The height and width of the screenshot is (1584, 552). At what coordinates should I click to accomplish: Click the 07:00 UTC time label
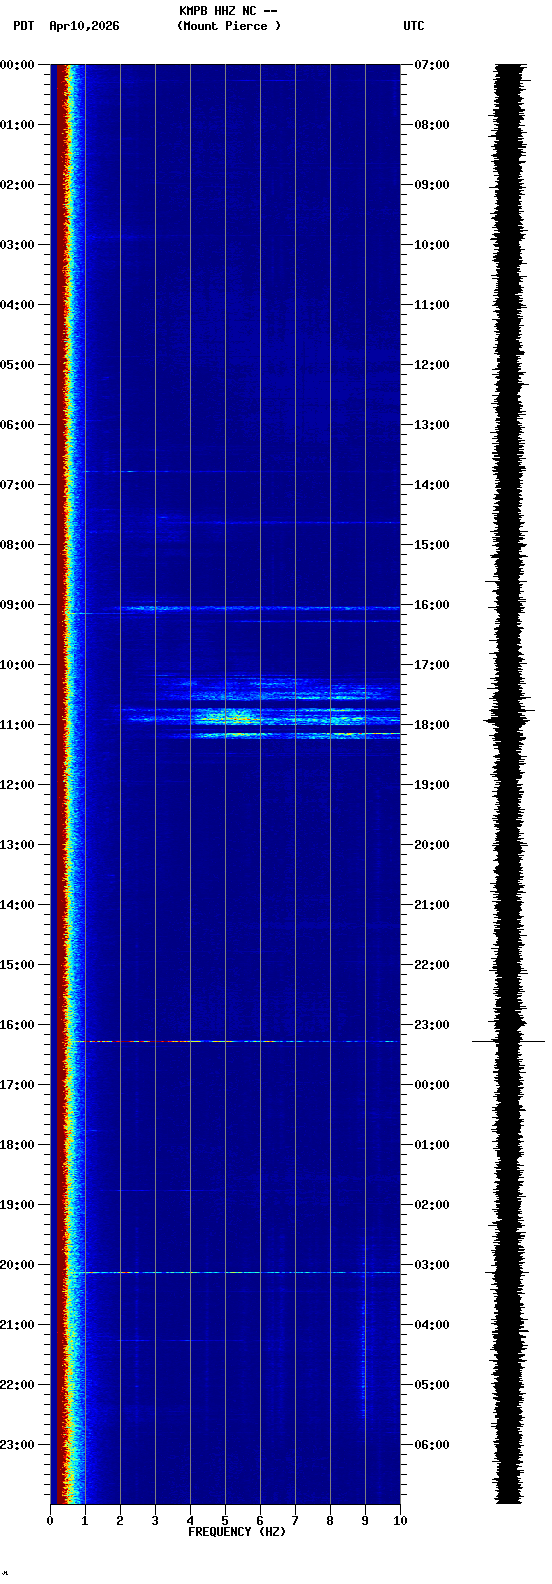point(432,65)
